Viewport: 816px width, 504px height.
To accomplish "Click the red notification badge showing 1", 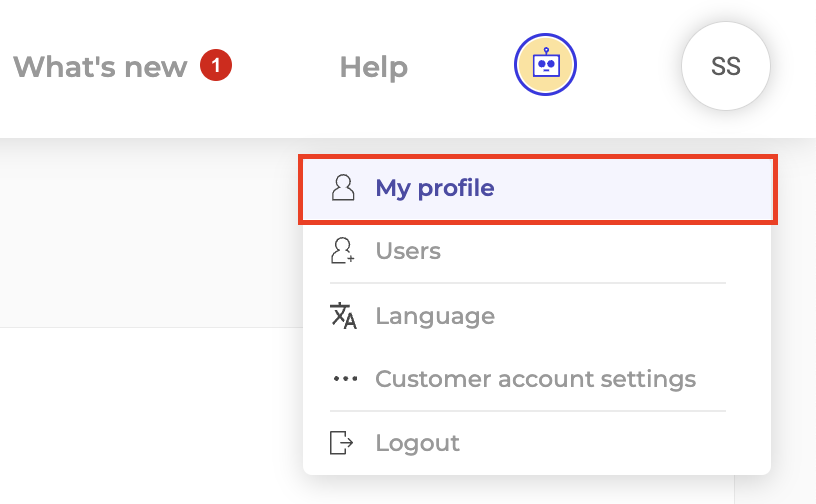I will (x=216, y=65).
